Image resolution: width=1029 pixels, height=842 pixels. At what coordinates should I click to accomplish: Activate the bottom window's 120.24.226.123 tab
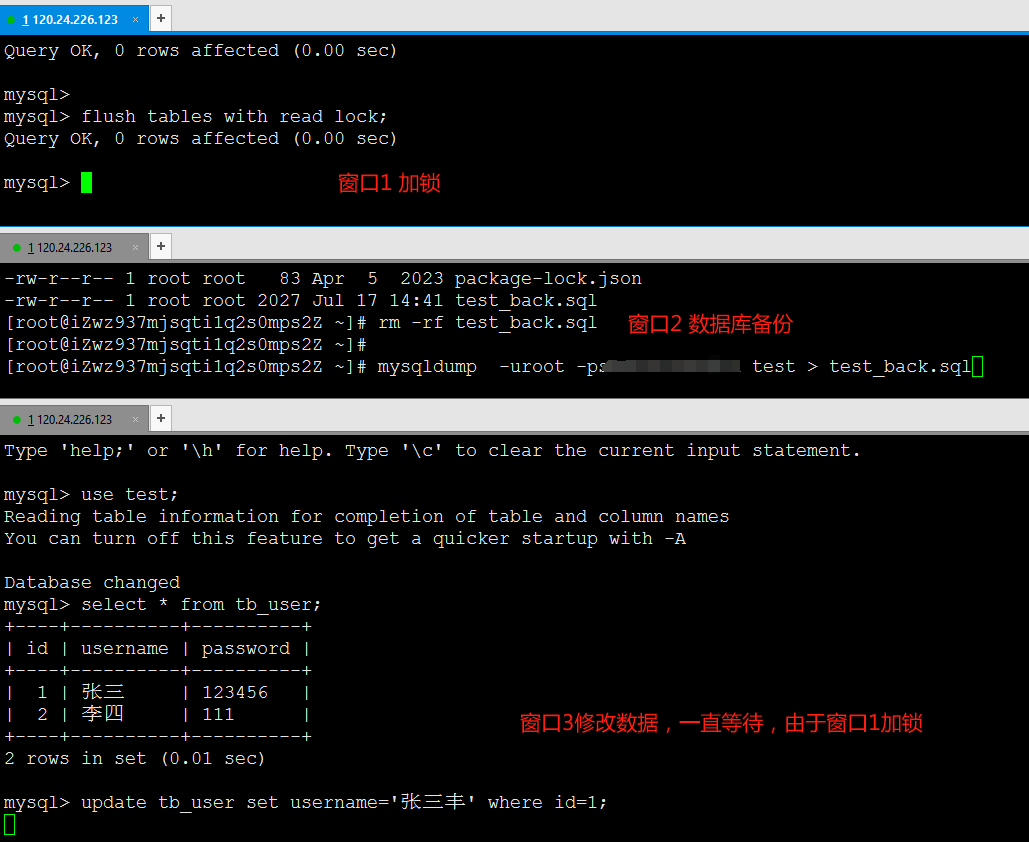(x=74, y=420)
